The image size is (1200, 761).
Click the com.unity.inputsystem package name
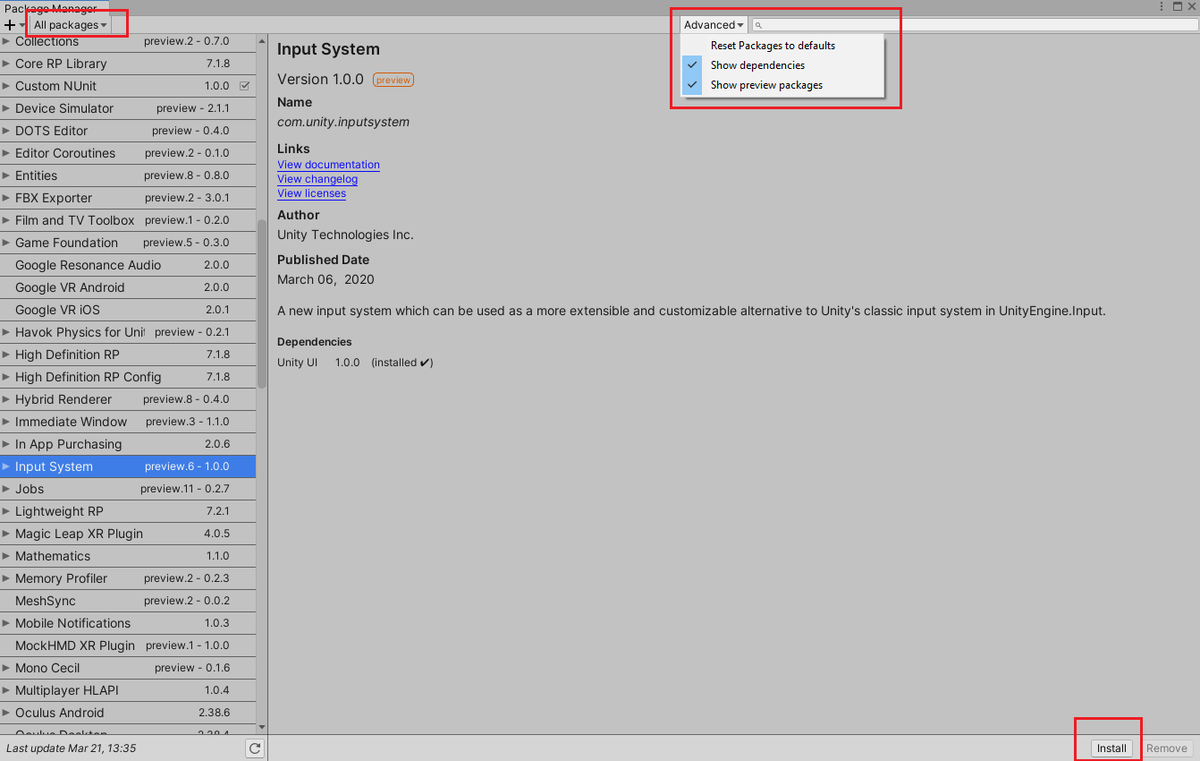coord(343,122)
